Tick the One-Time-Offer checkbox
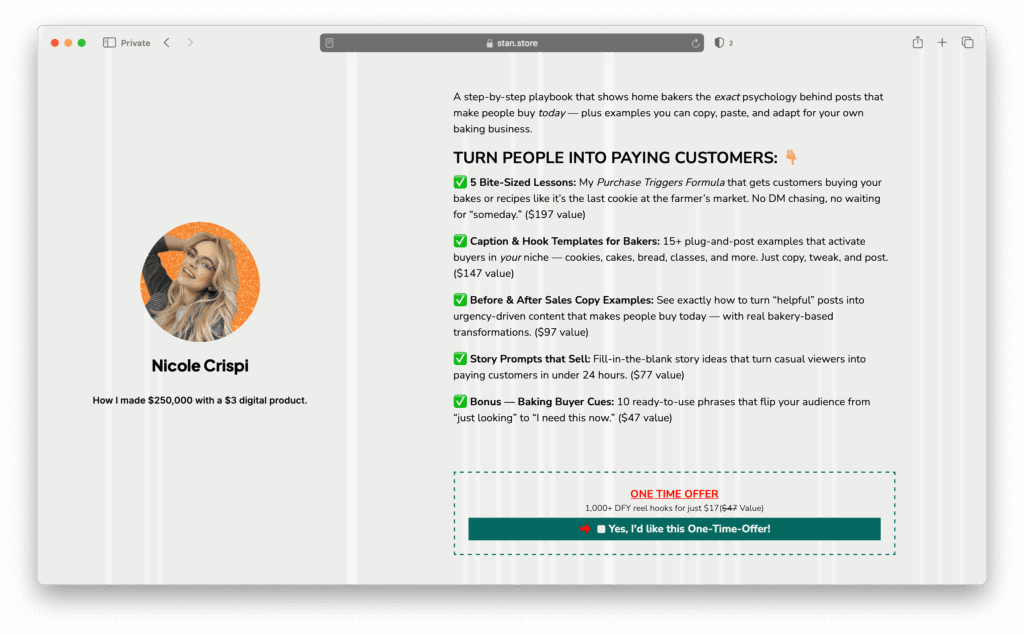The width and height of the screenshot is (1024, 634). 601,529
